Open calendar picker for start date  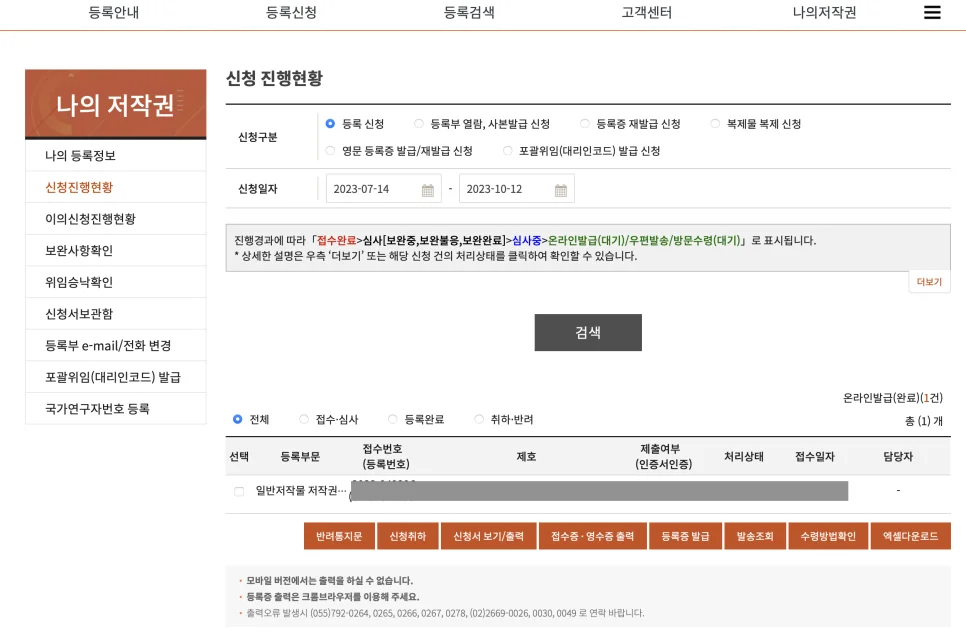(x=428, y=190)
